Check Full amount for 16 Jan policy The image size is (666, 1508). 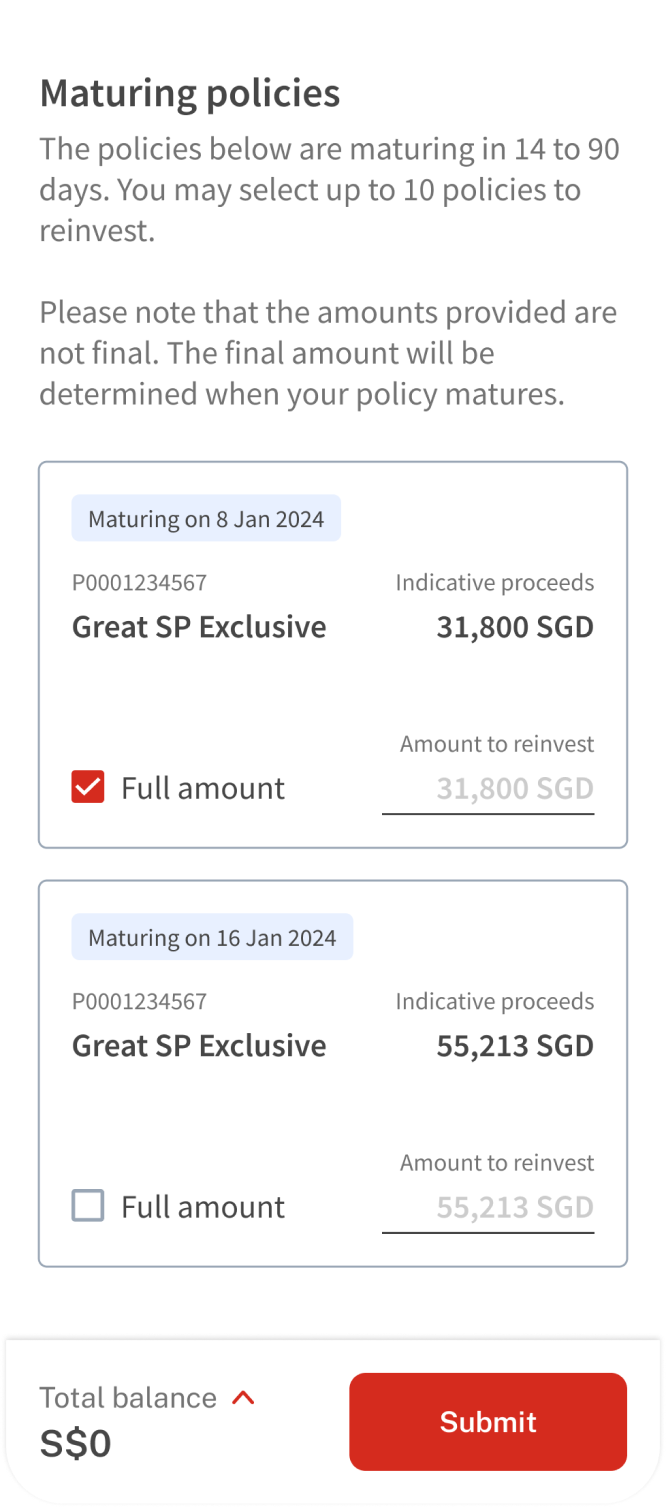88,1206
